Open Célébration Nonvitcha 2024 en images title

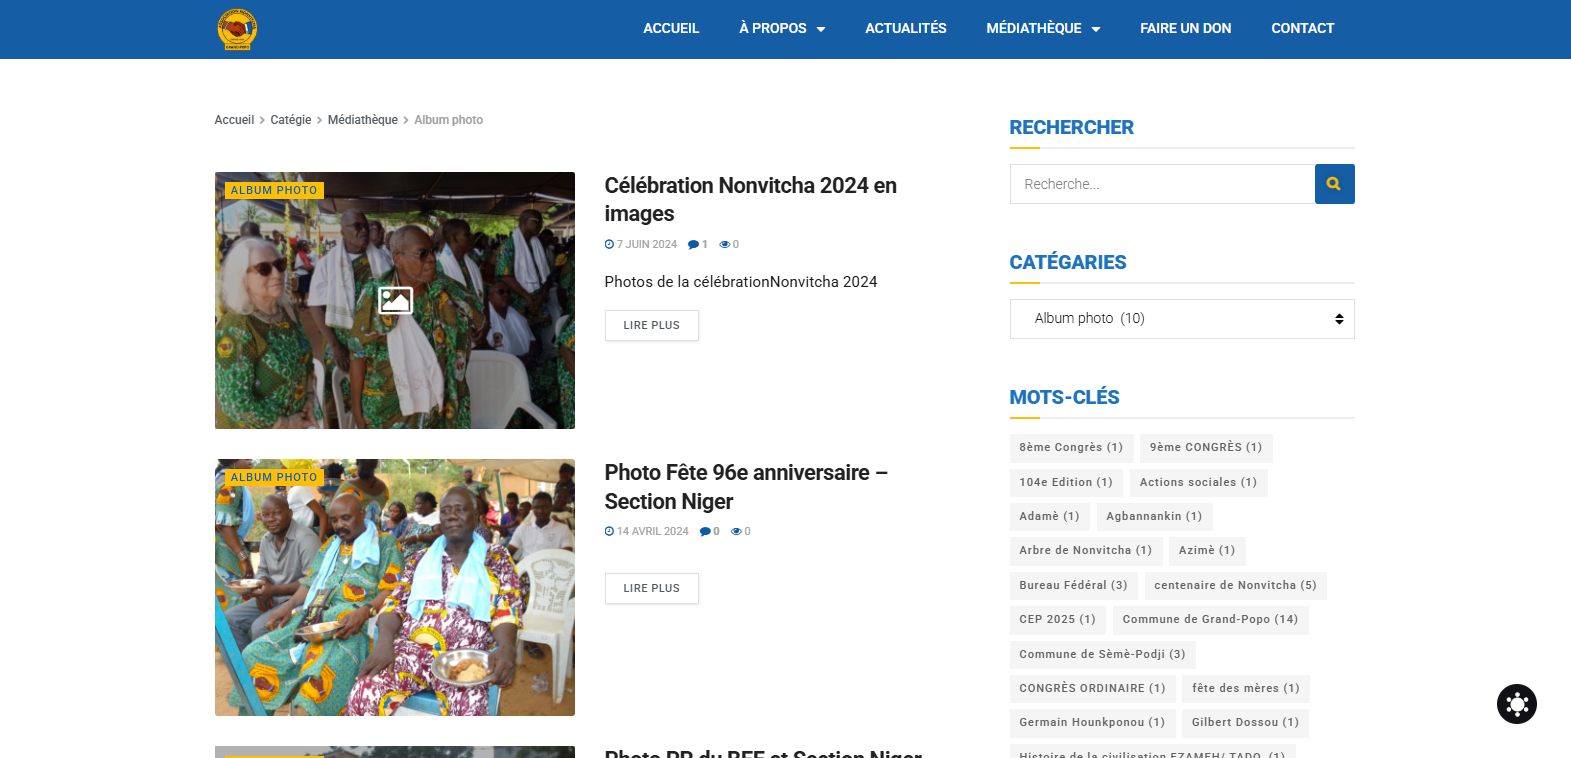751,199
